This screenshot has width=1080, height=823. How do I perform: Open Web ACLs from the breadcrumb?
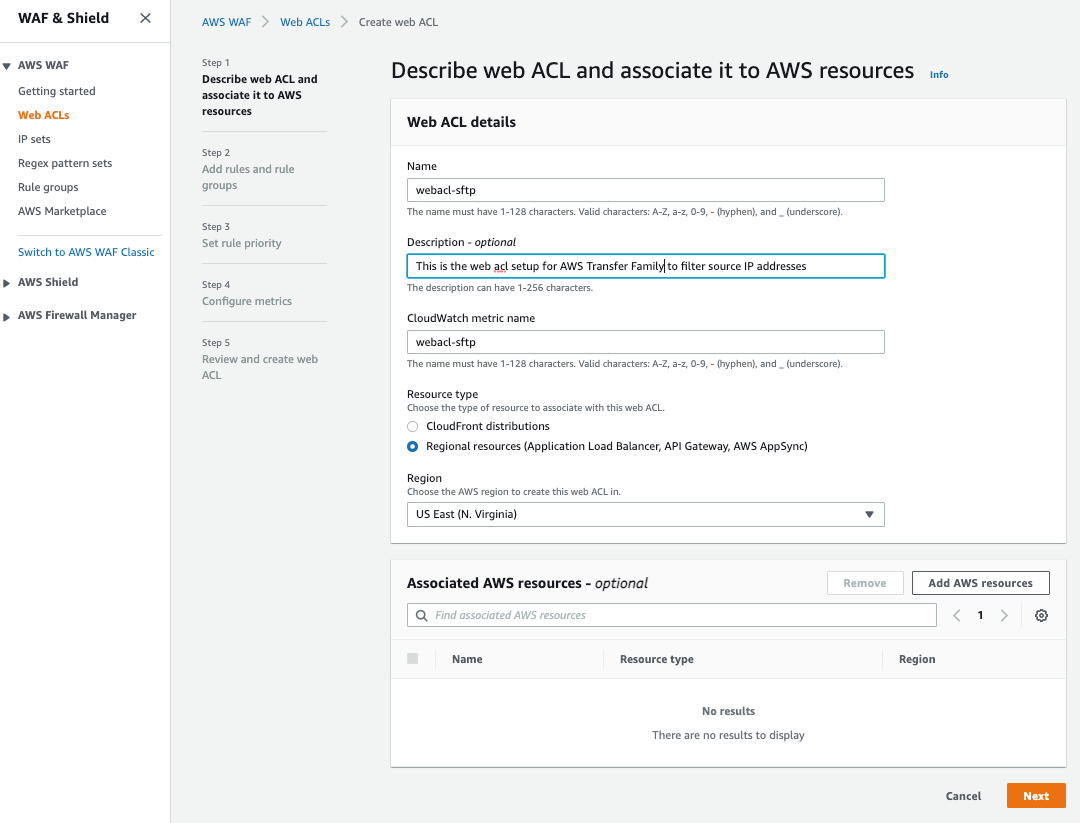[305, 21]
